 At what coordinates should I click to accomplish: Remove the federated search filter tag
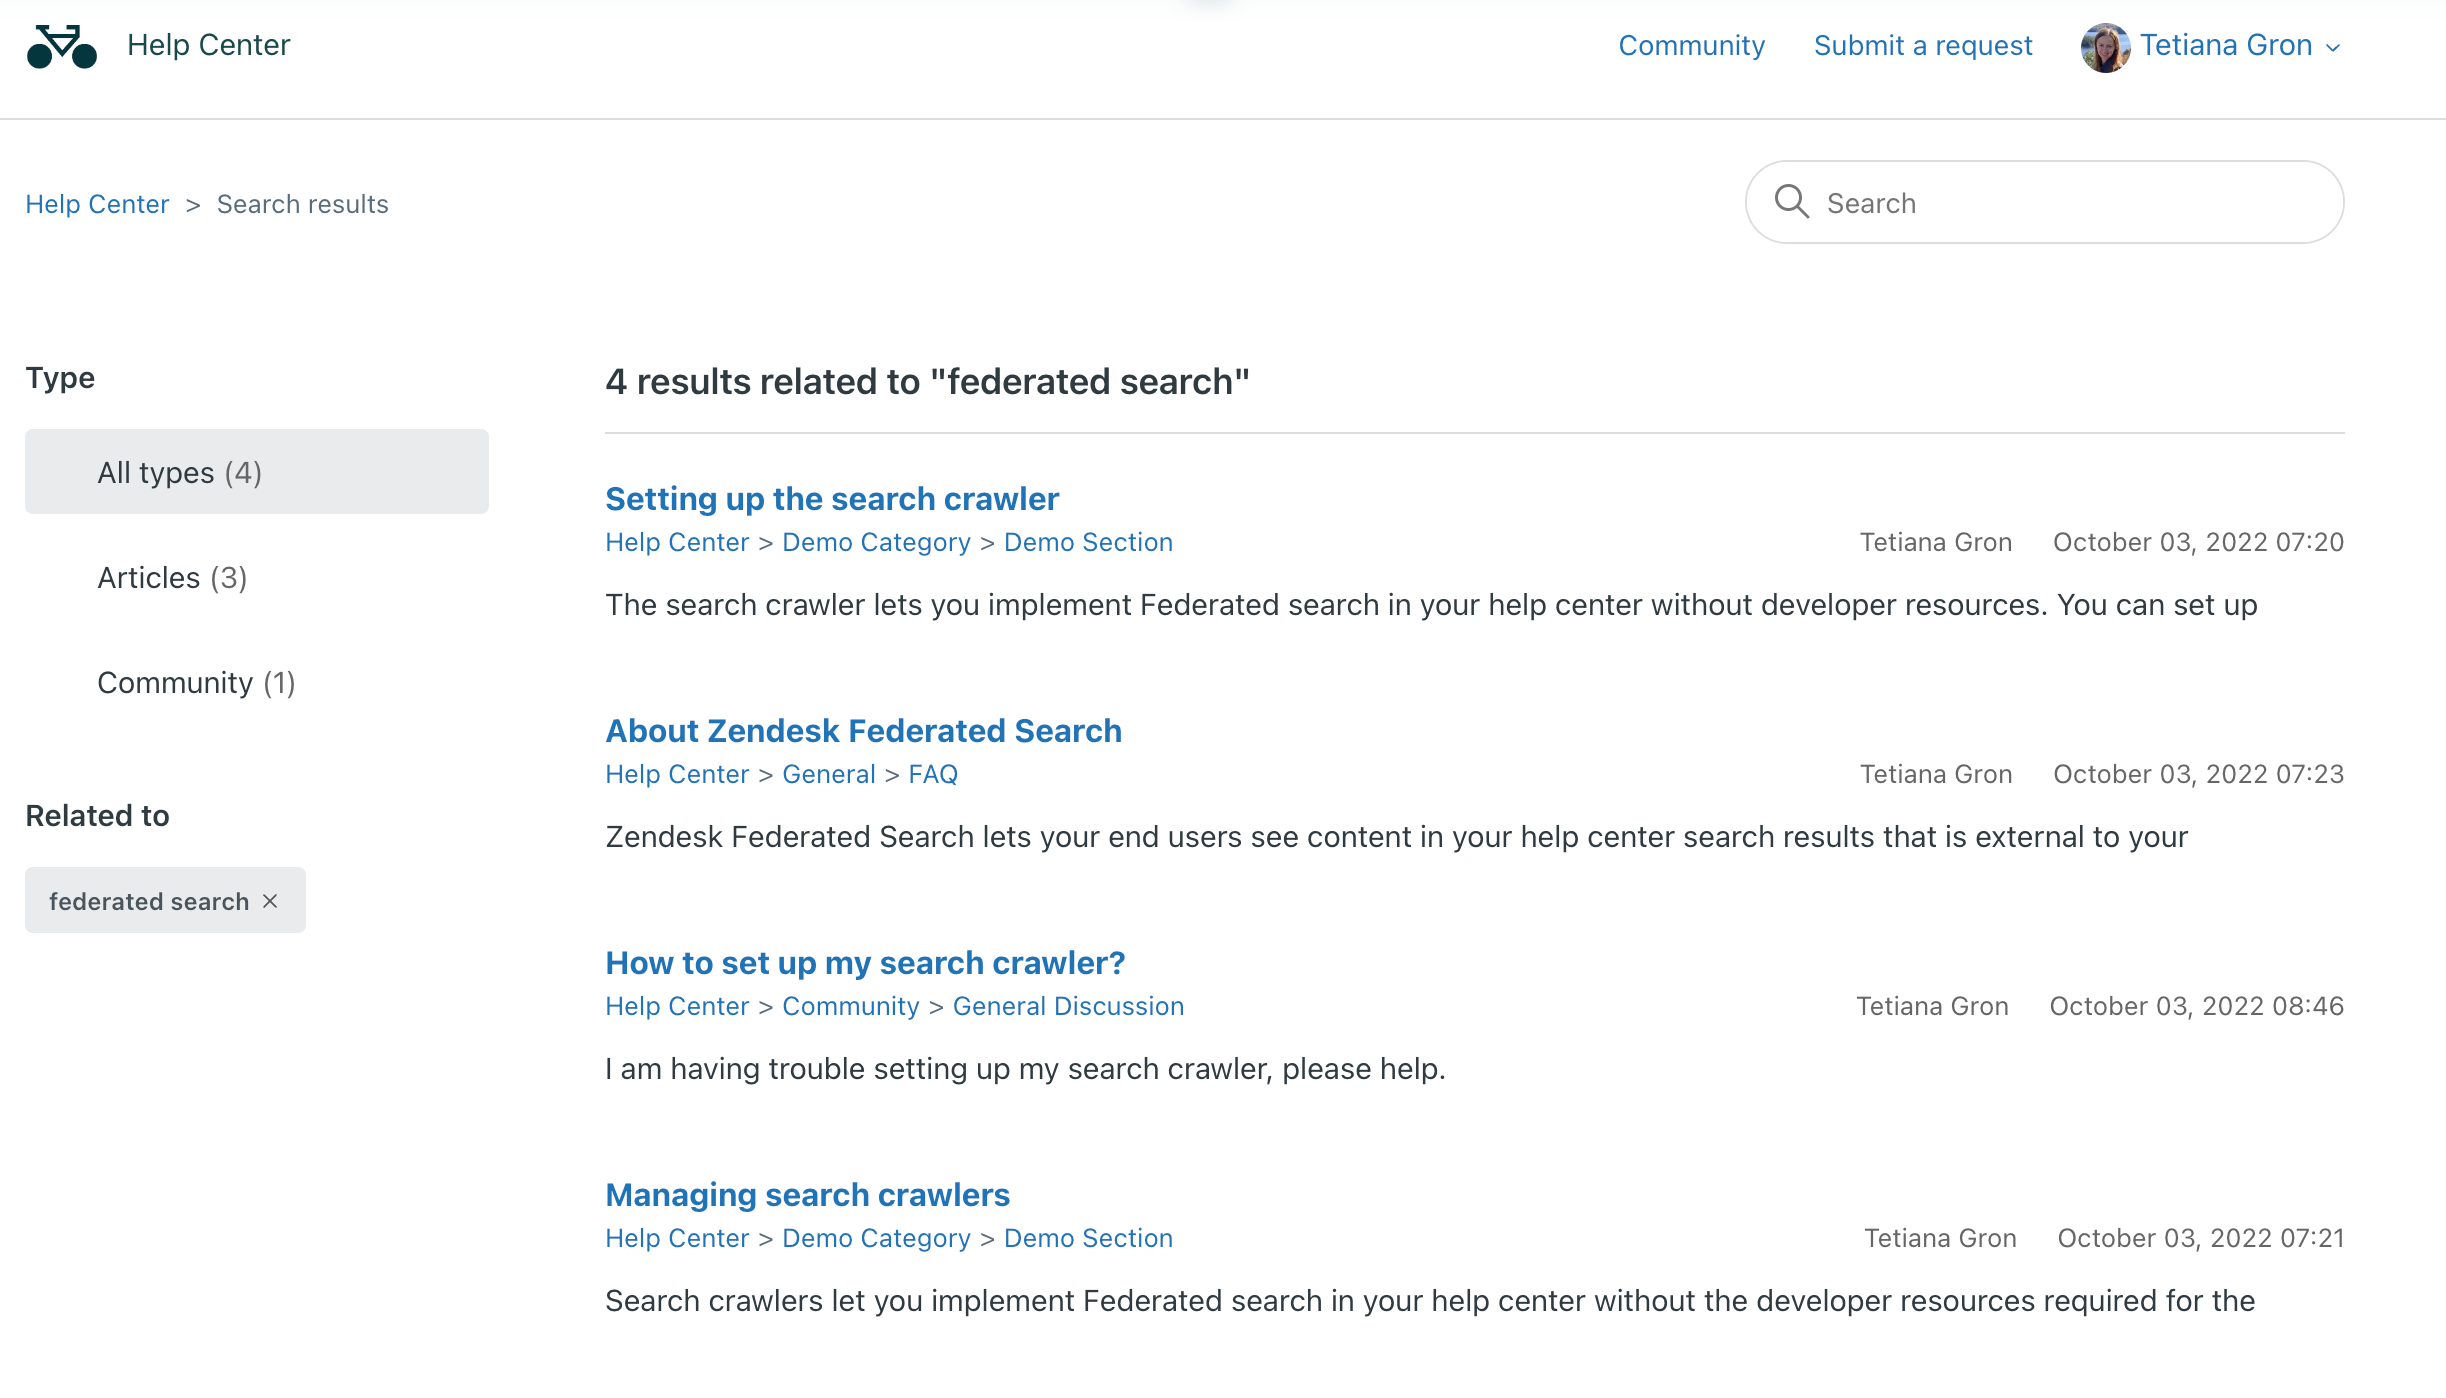click(270, 901)
